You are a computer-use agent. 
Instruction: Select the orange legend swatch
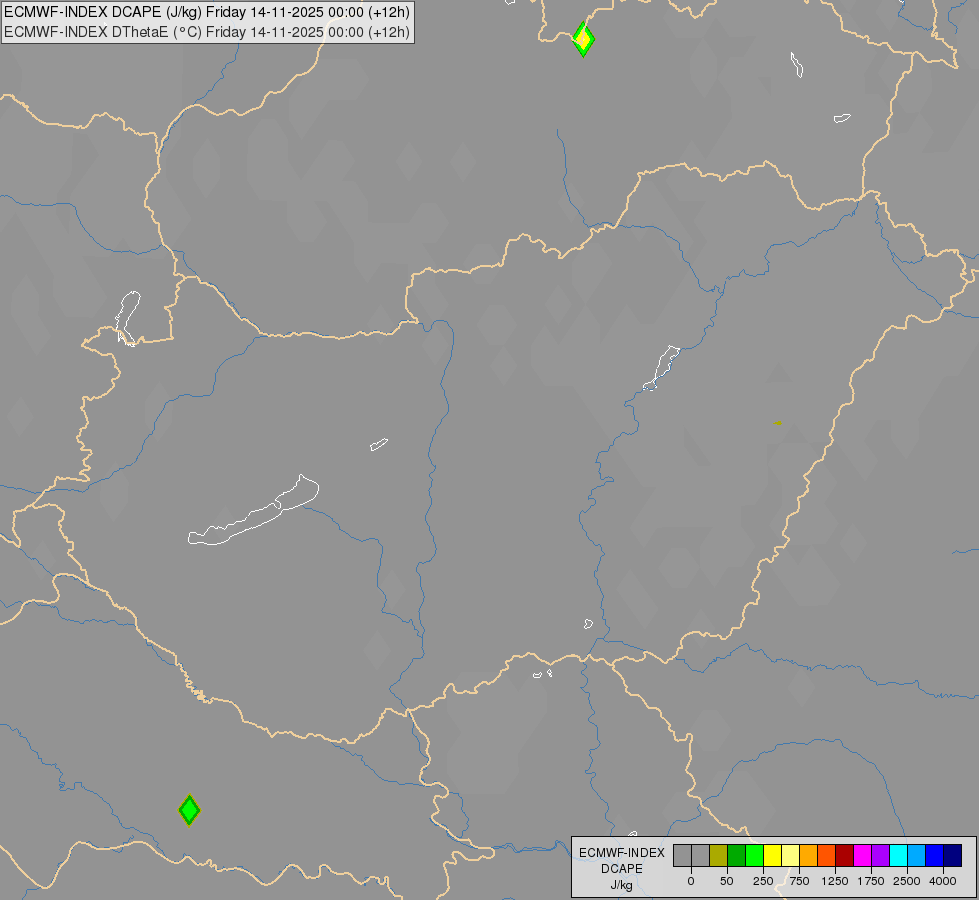[809, 856]
